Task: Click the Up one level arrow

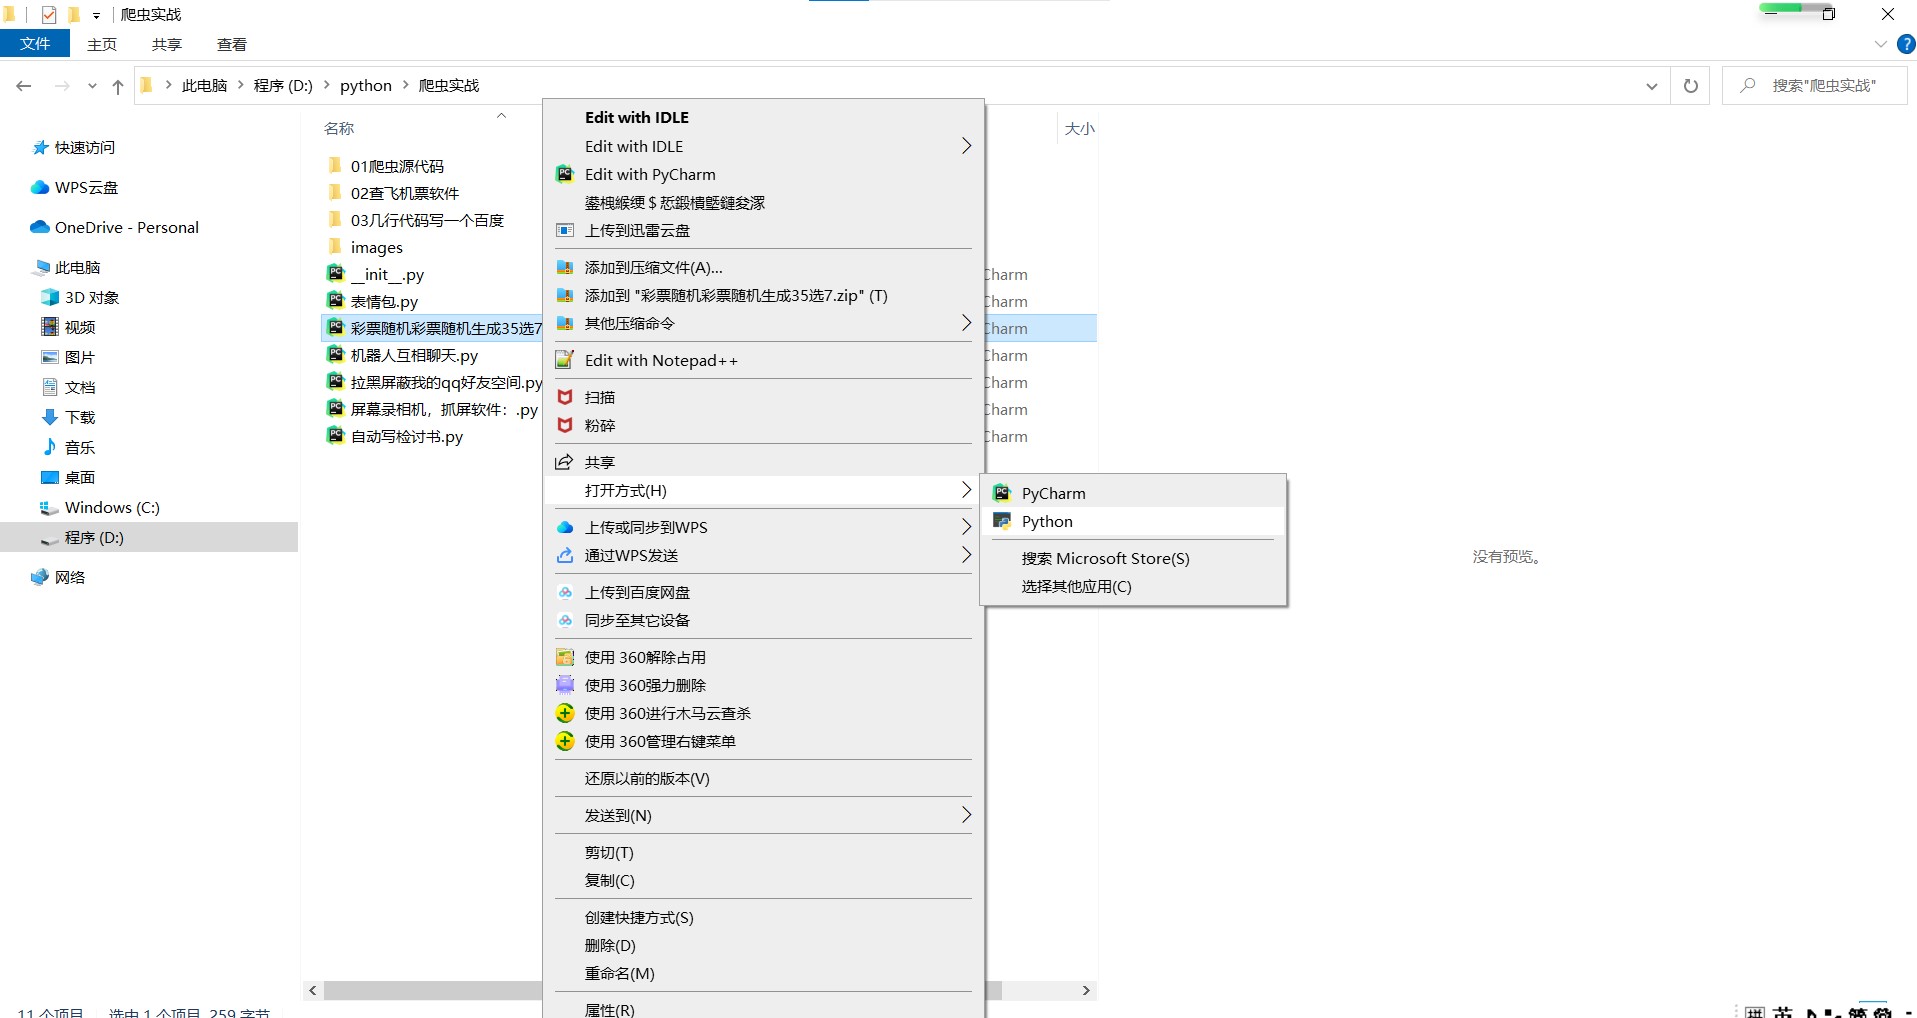Action: pyautogui.click(x=118, y=86)
